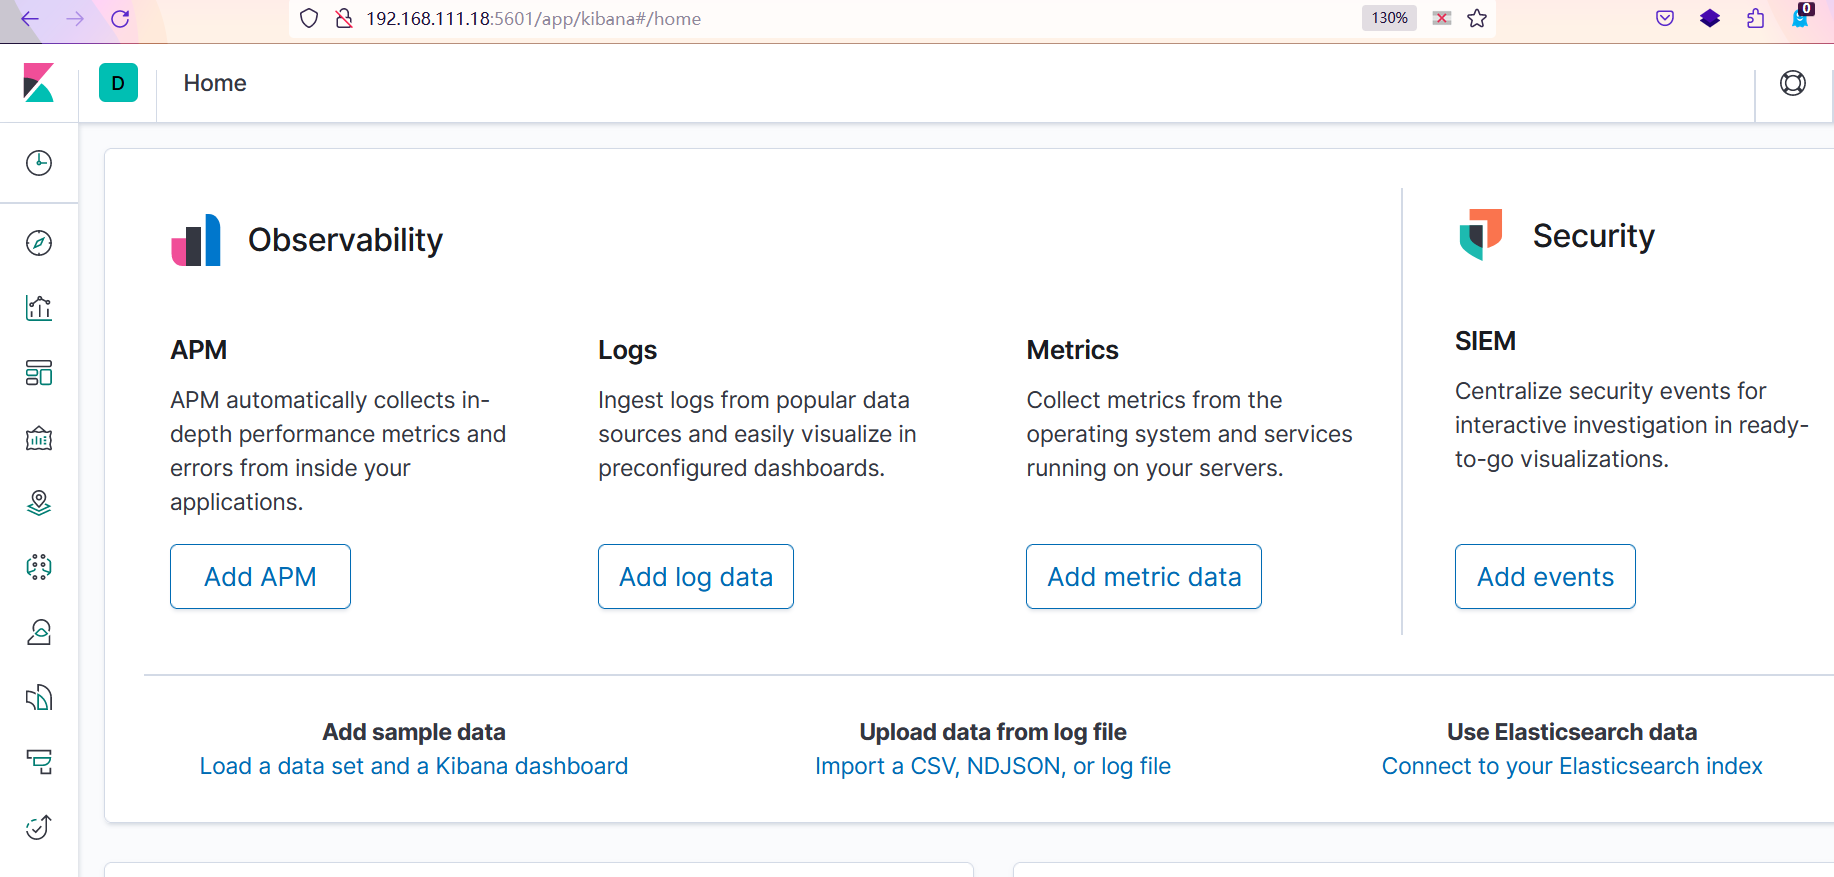Image resolution: width=1834 pixels, height=877 pixels.
Task: Open Pocket save icon
Action: 1665,18
